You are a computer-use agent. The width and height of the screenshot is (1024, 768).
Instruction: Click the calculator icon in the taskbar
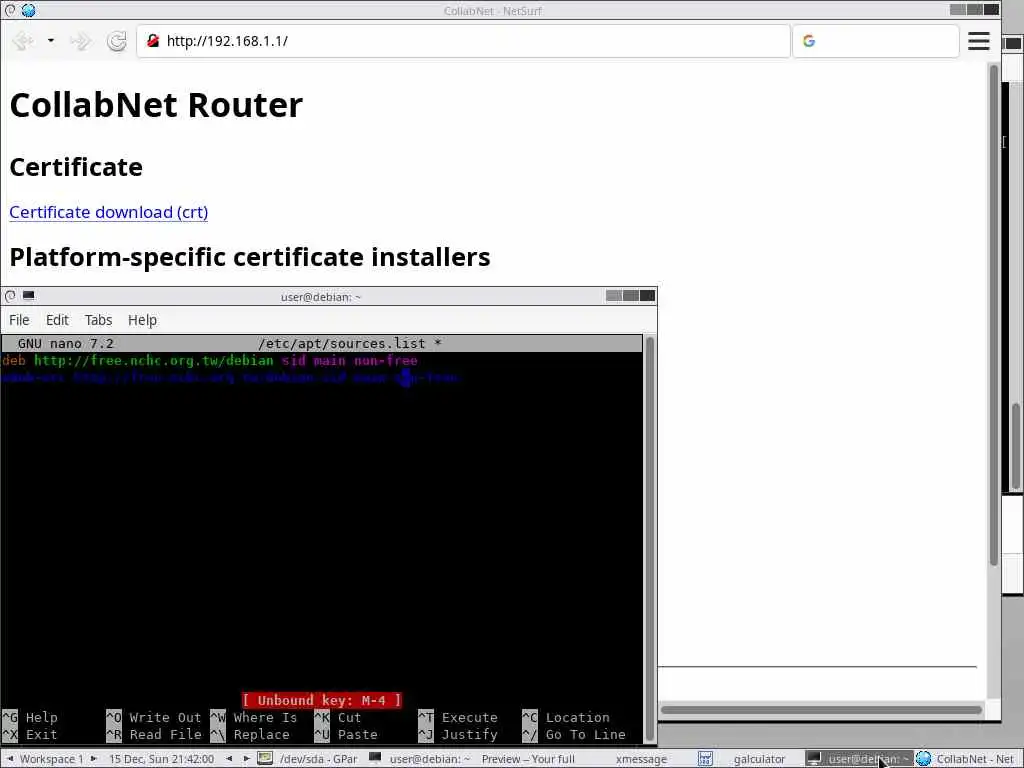[x=705, y=759]
